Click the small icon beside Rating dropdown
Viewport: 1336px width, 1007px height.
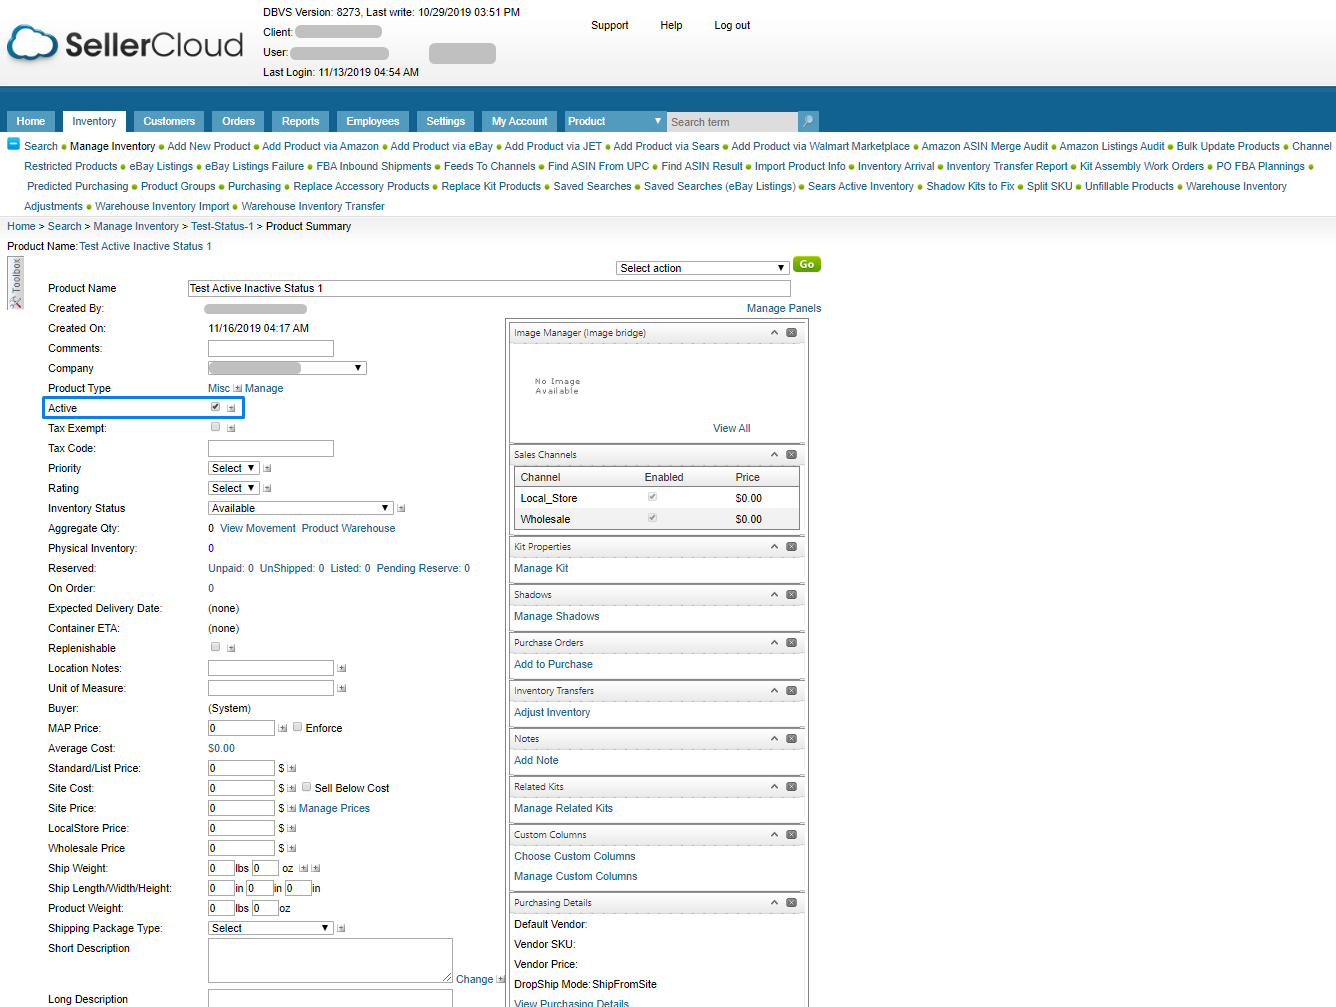(x=267, y=488)
